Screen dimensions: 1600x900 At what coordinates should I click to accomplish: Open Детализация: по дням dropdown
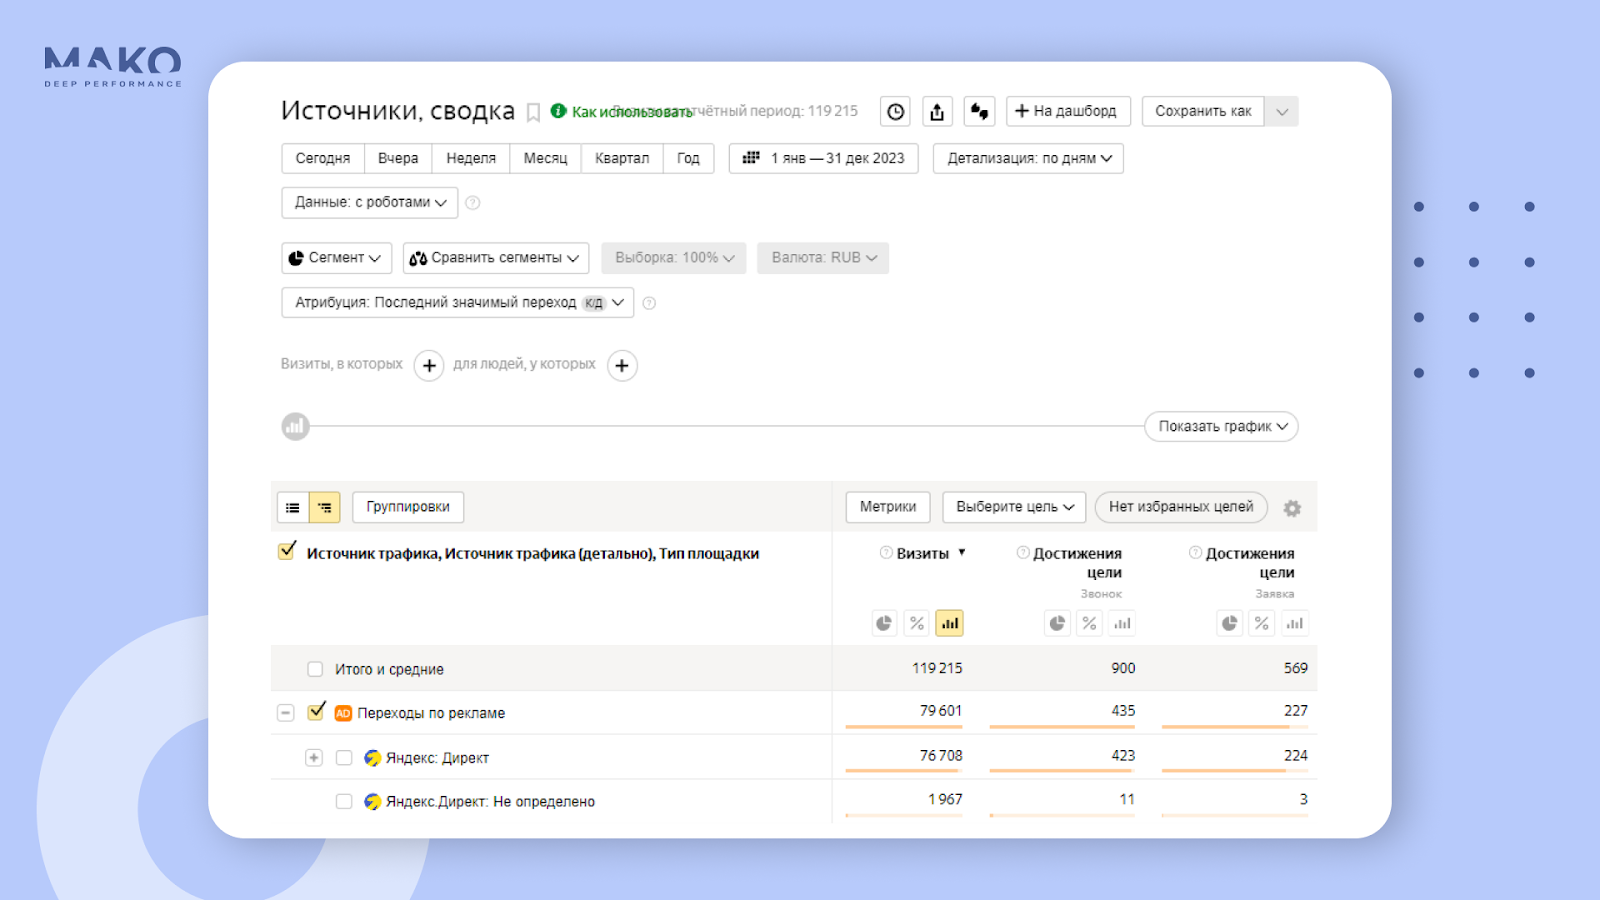coord(1028,159)
